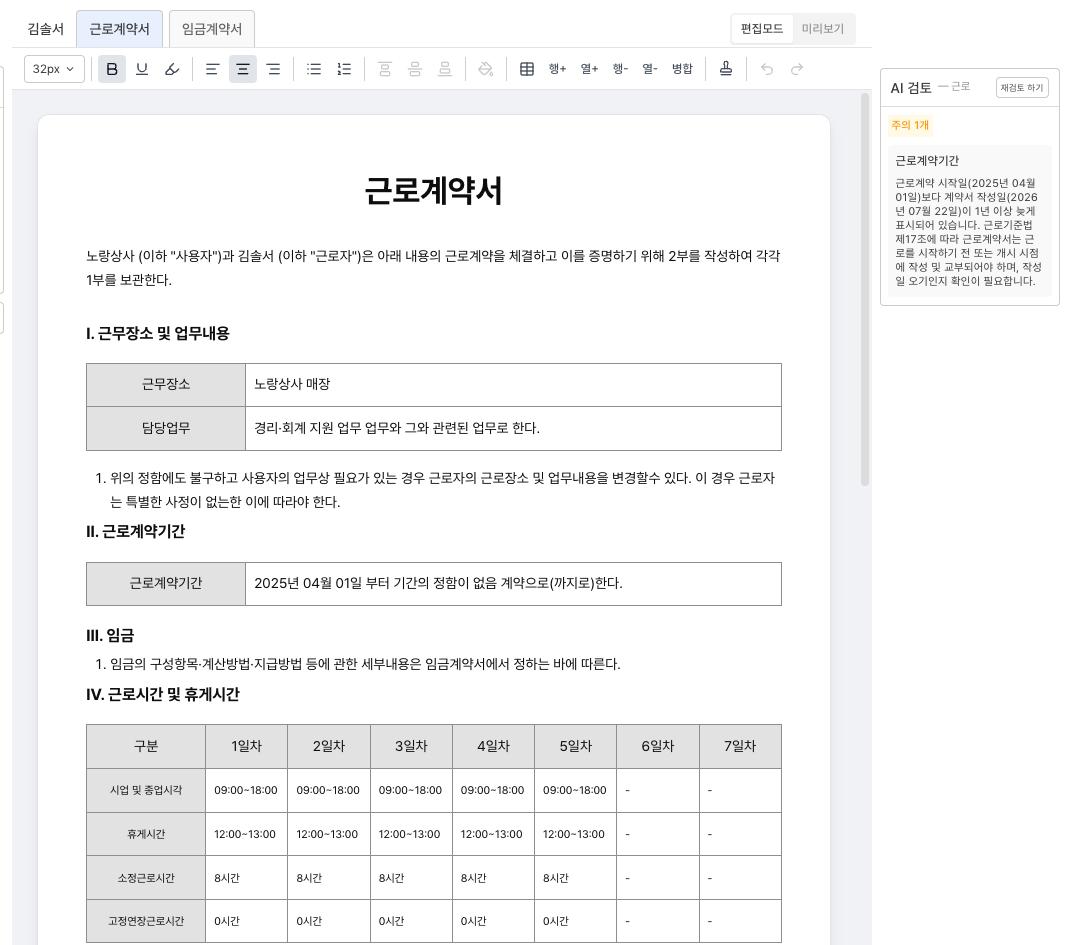Open the cell fill paint bucket
The image size is (1069, 945).
click(x=485, y=69)
